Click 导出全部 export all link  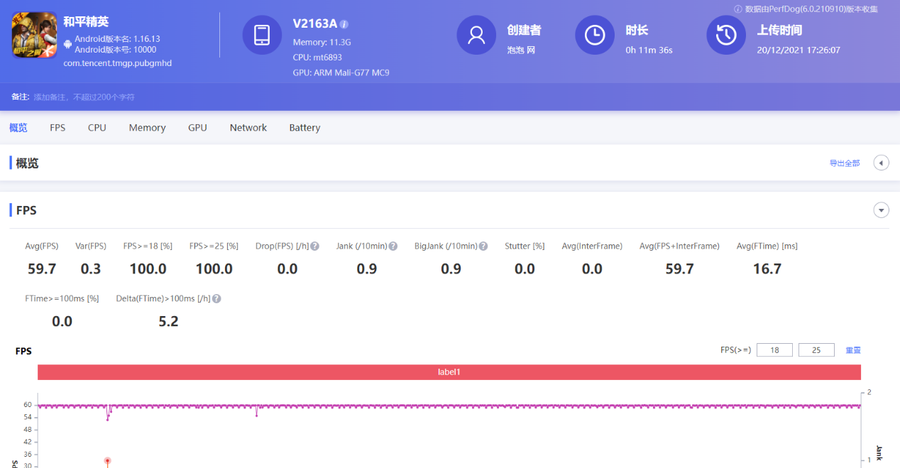(x=845, y=163)
